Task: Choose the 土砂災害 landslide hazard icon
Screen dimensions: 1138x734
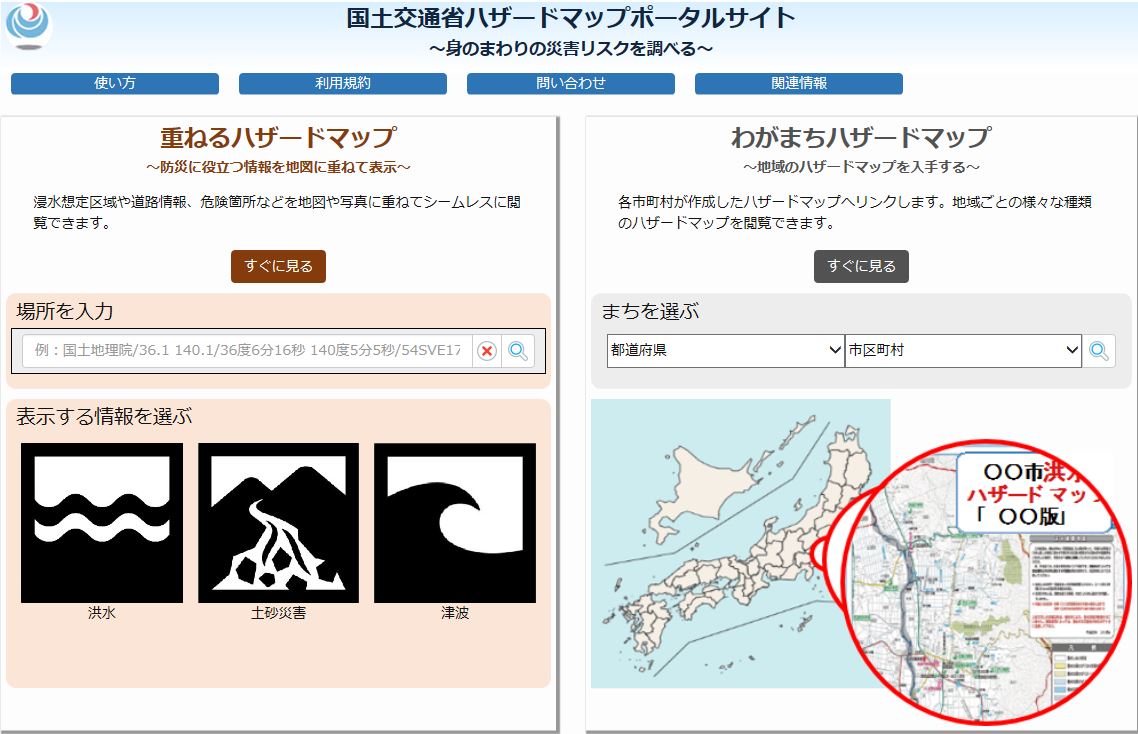Action: pyautogui.click(x=278, y=523)
